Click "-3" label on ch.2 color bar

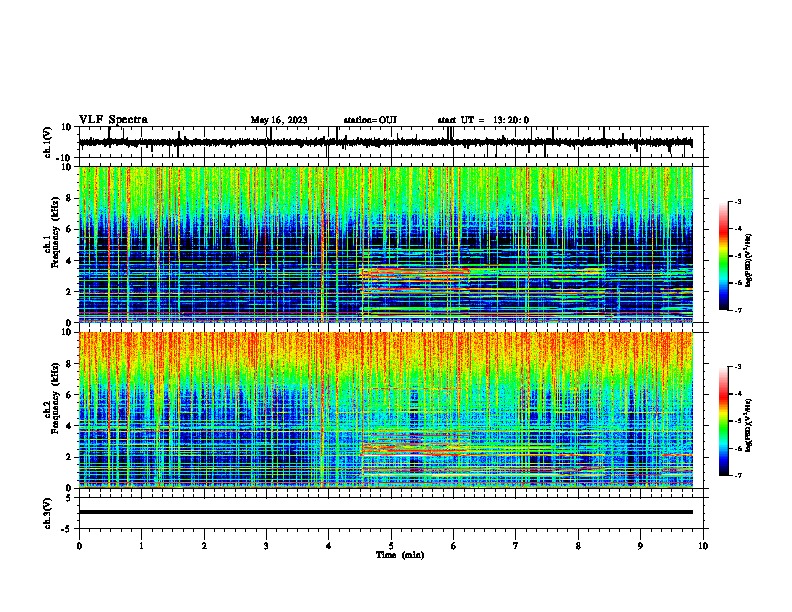click(x=738, y=367)
